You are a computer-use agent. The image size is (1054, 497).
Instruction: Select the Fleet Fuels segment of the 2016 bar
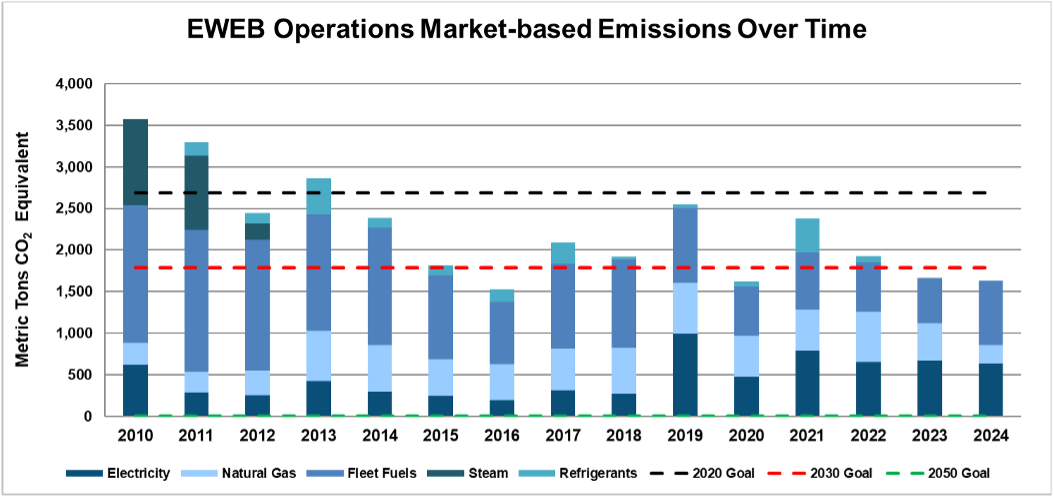[x=502, y=333]
